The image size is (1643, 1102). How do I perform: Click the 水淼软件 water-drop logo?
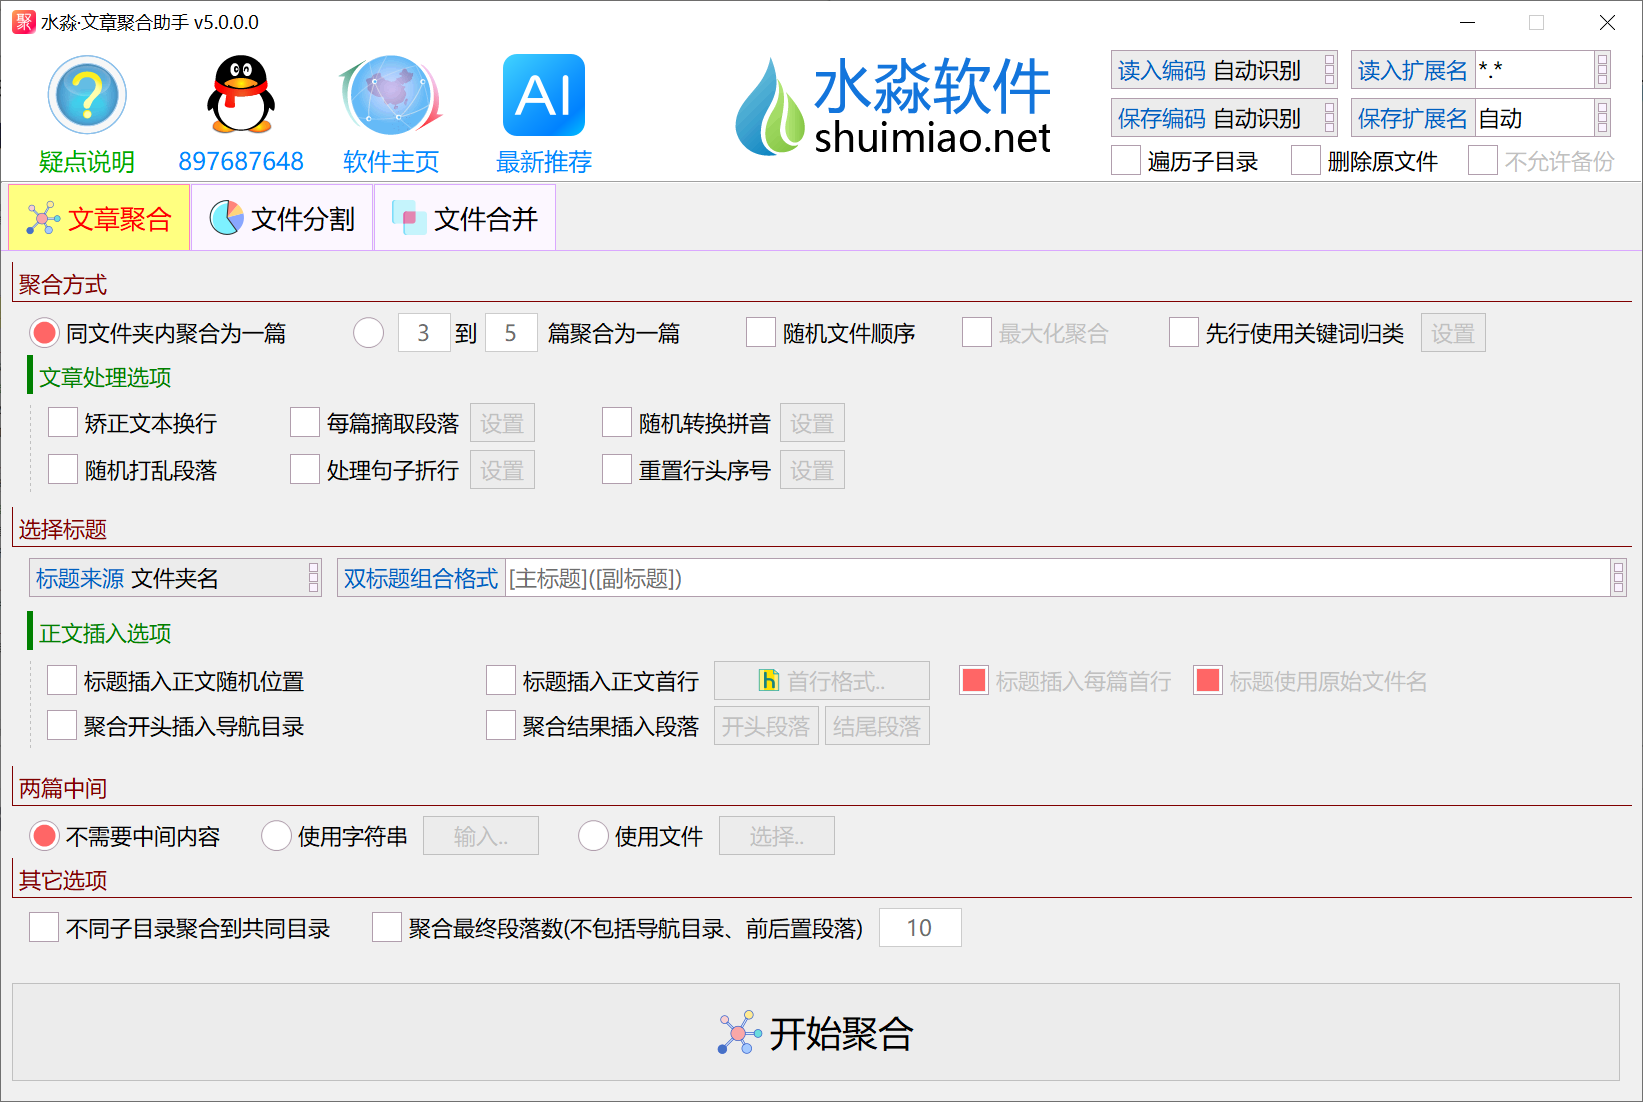pos(769,106)
